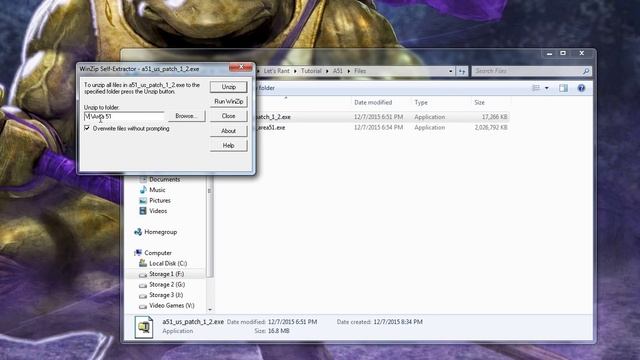Maximize the Explorer window

coord(563,53)
